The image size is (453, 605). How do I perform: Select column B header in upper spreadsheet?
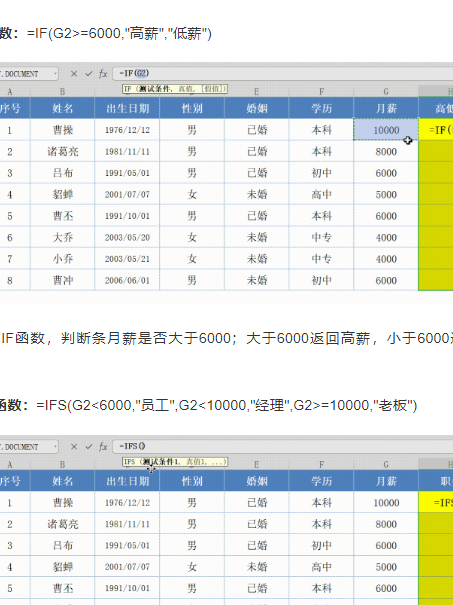point(63,92)
